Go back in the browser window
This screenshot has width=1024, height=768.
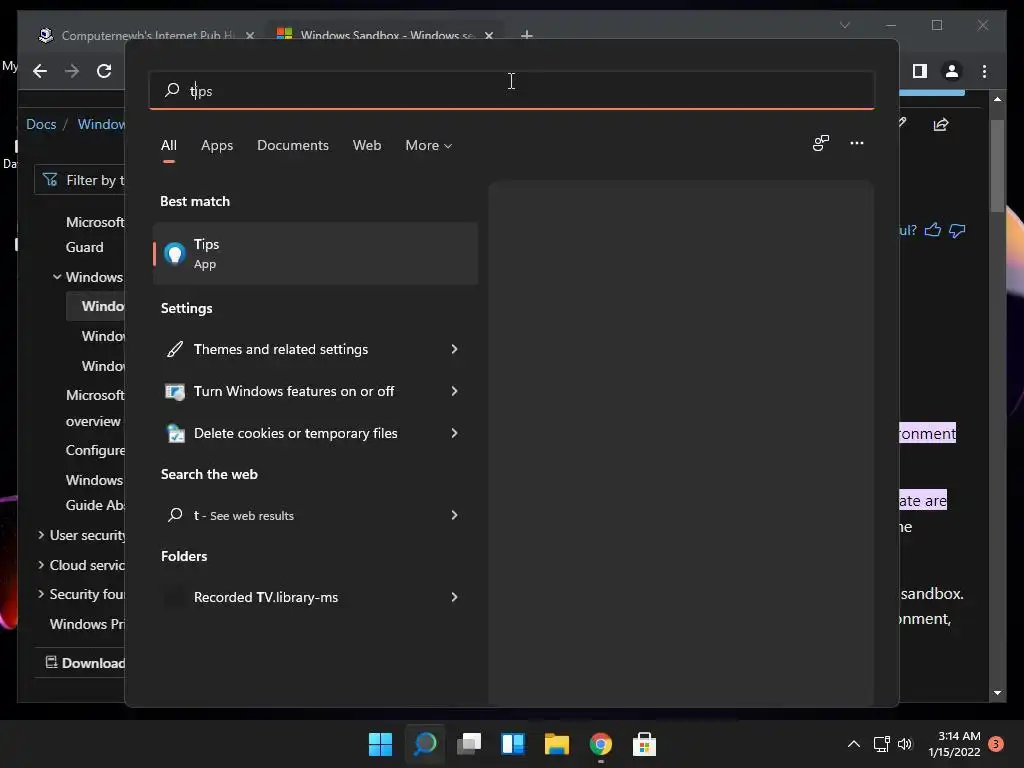[x=40, y=71]
